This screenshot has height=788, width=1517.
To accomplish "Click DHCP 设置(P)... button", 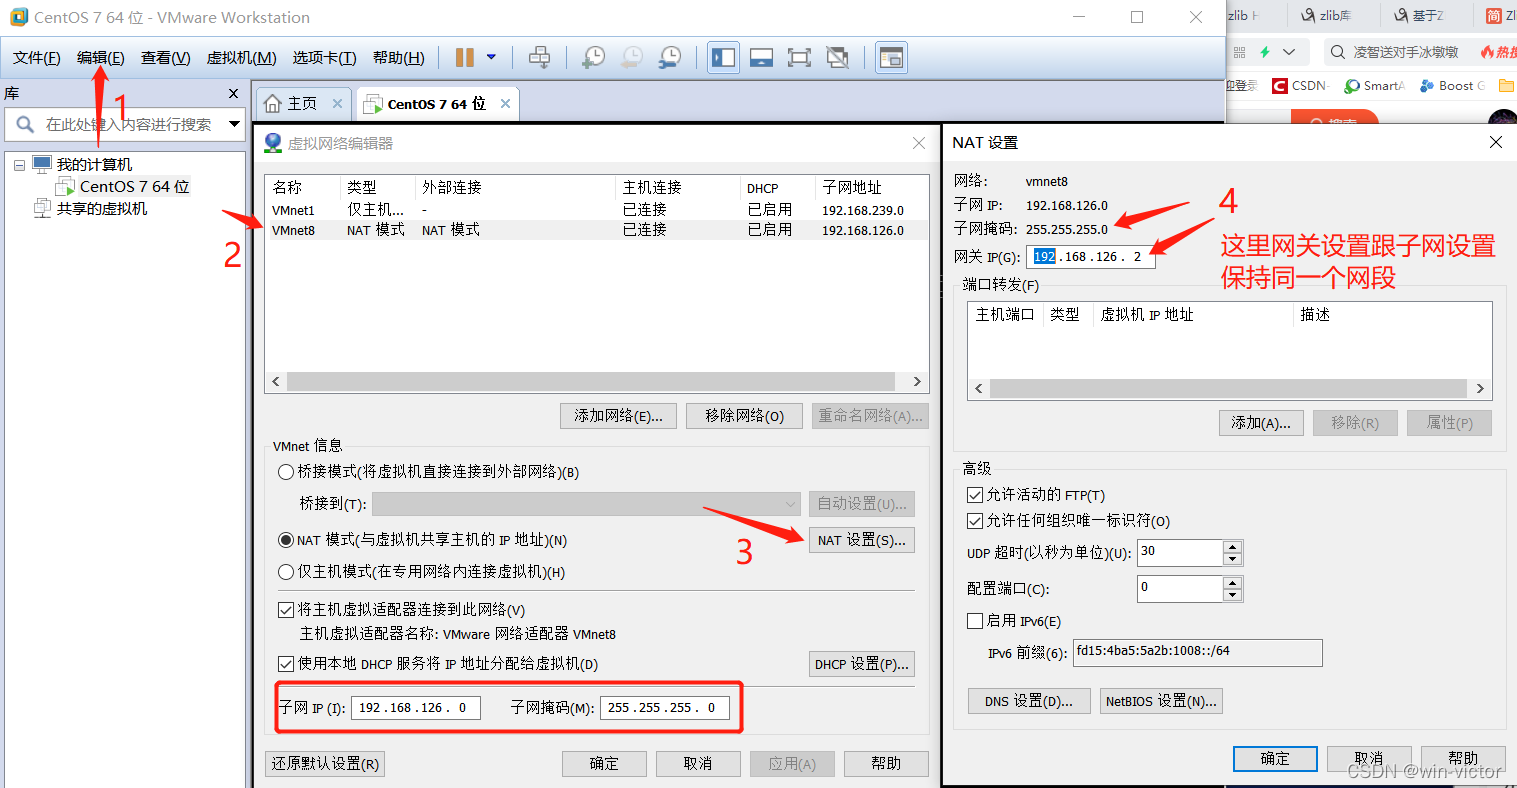I will tap(861, 664).
